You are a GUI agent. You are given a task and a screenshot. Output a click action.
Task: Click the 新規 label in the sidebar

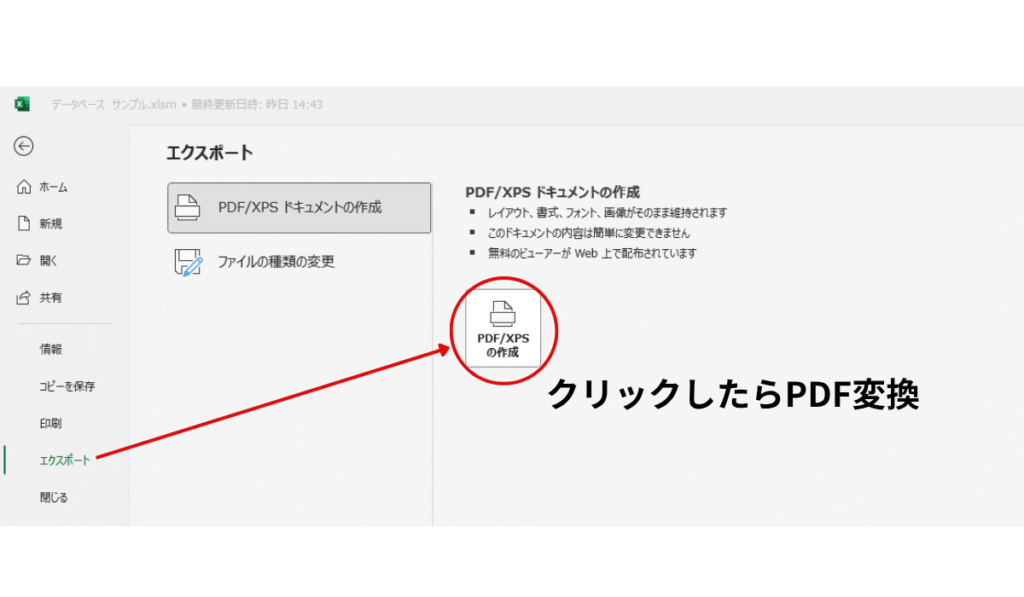click(51, 224)
